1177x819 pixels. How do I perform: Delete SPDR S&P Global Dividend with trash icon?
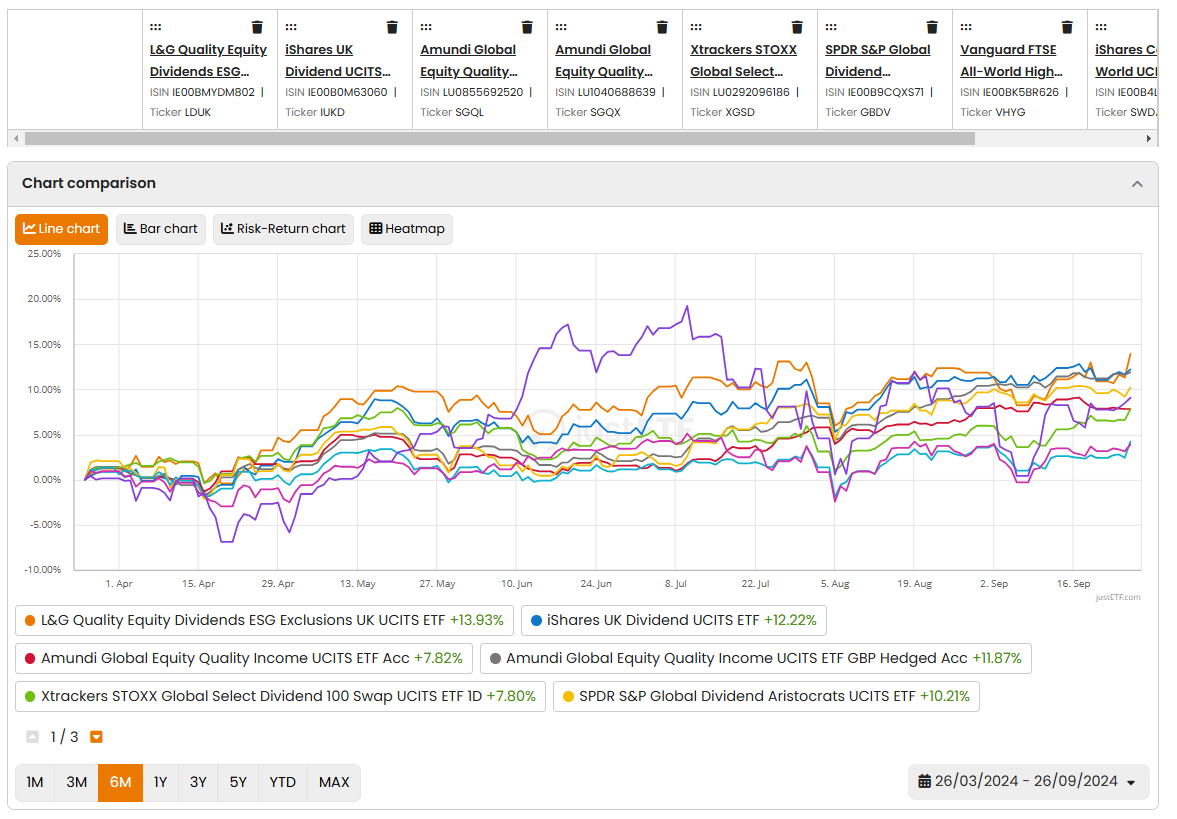932,28
